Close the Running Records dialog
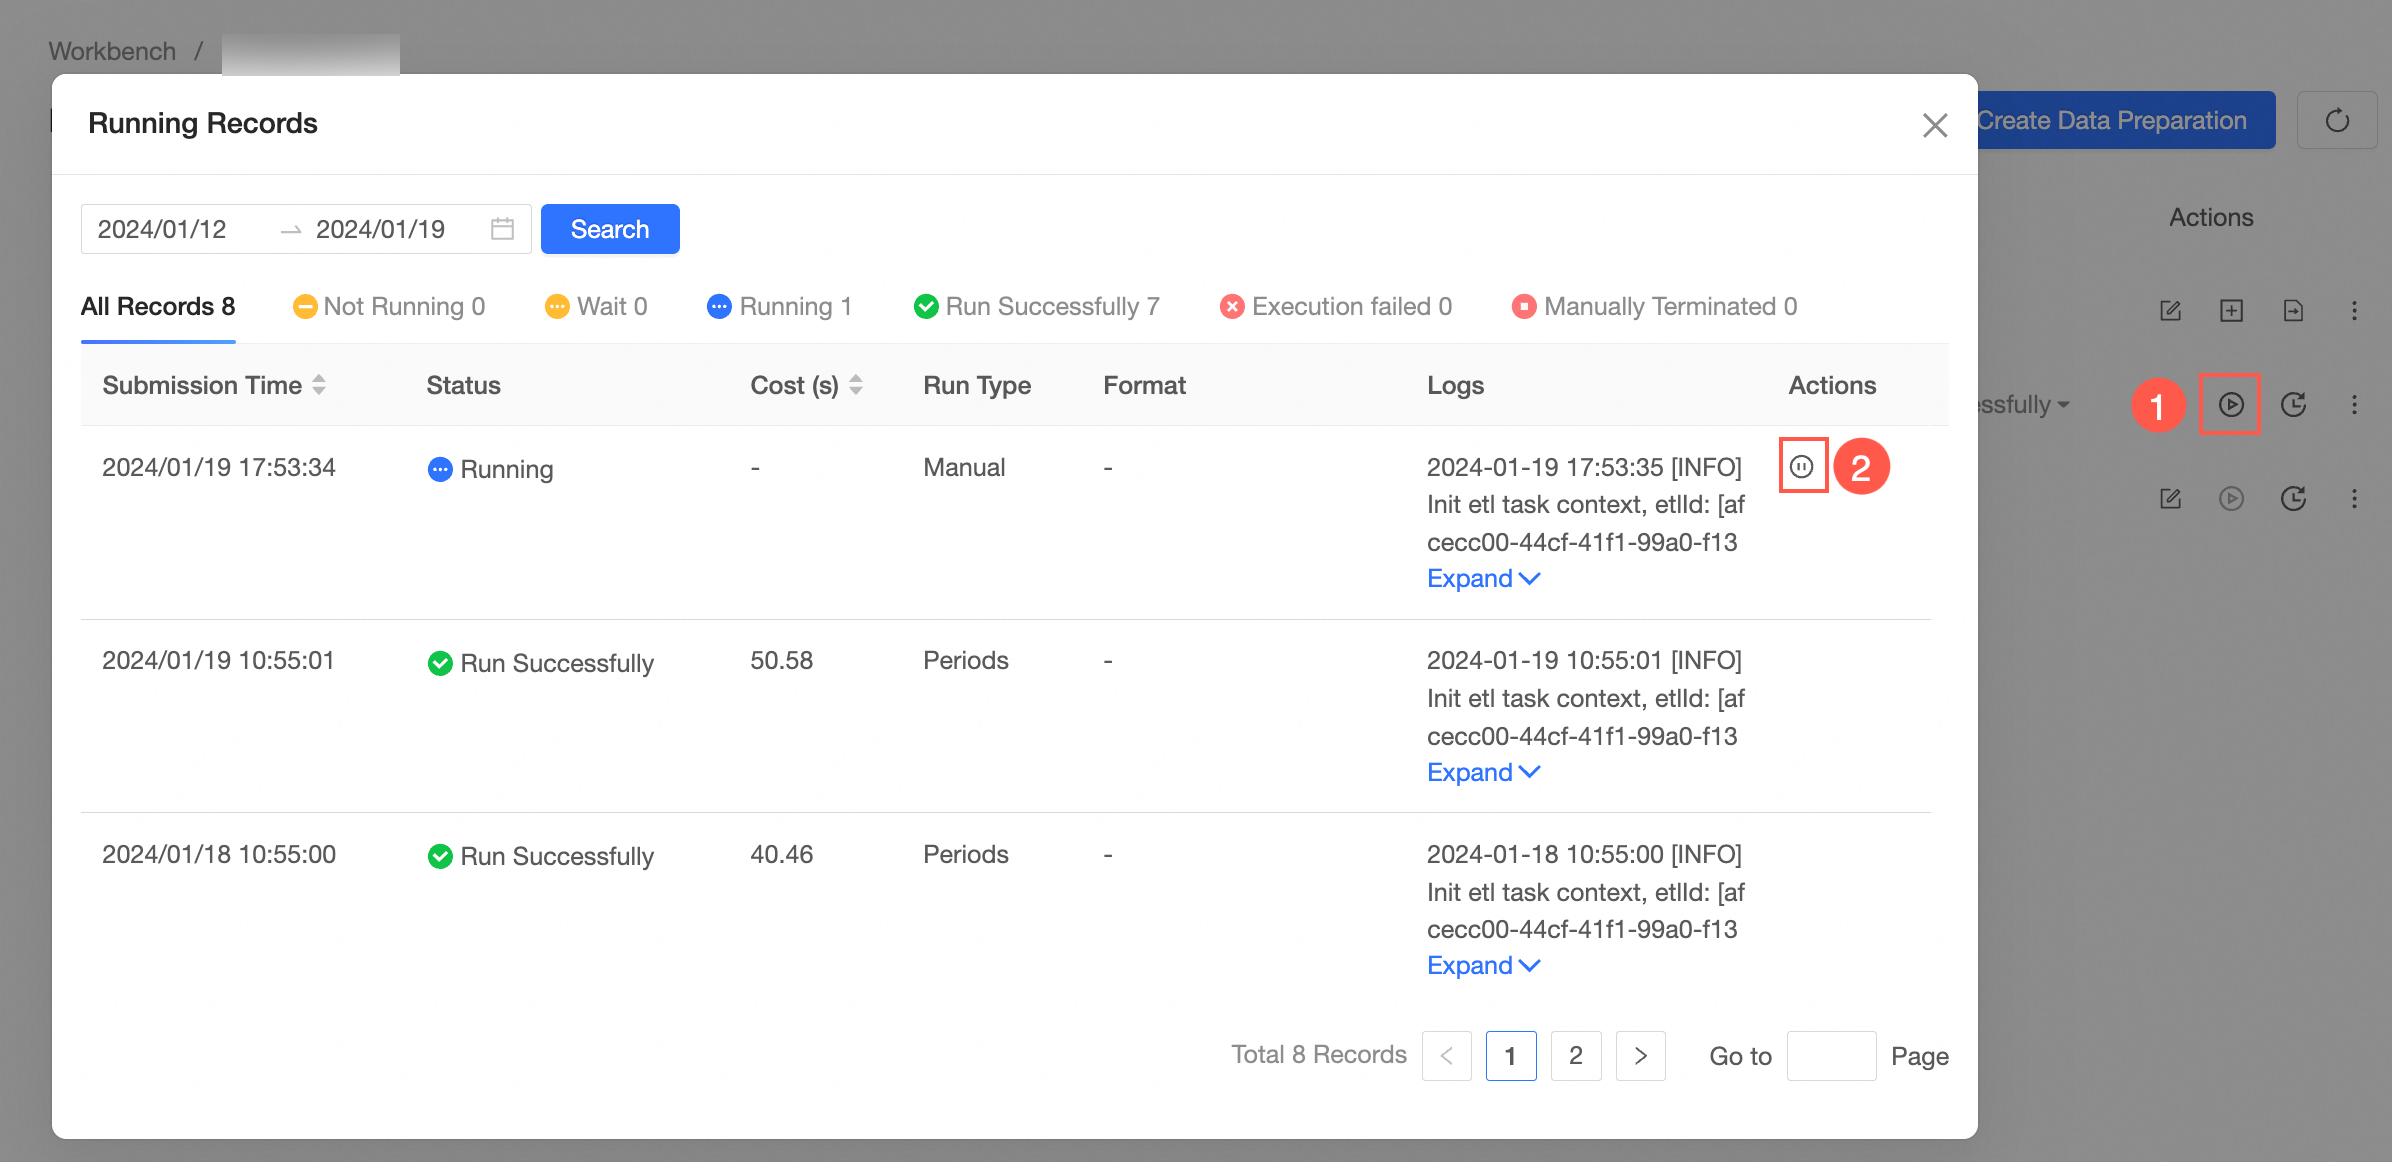This screenshot has width=2392, height=1162. (1934, 125)
